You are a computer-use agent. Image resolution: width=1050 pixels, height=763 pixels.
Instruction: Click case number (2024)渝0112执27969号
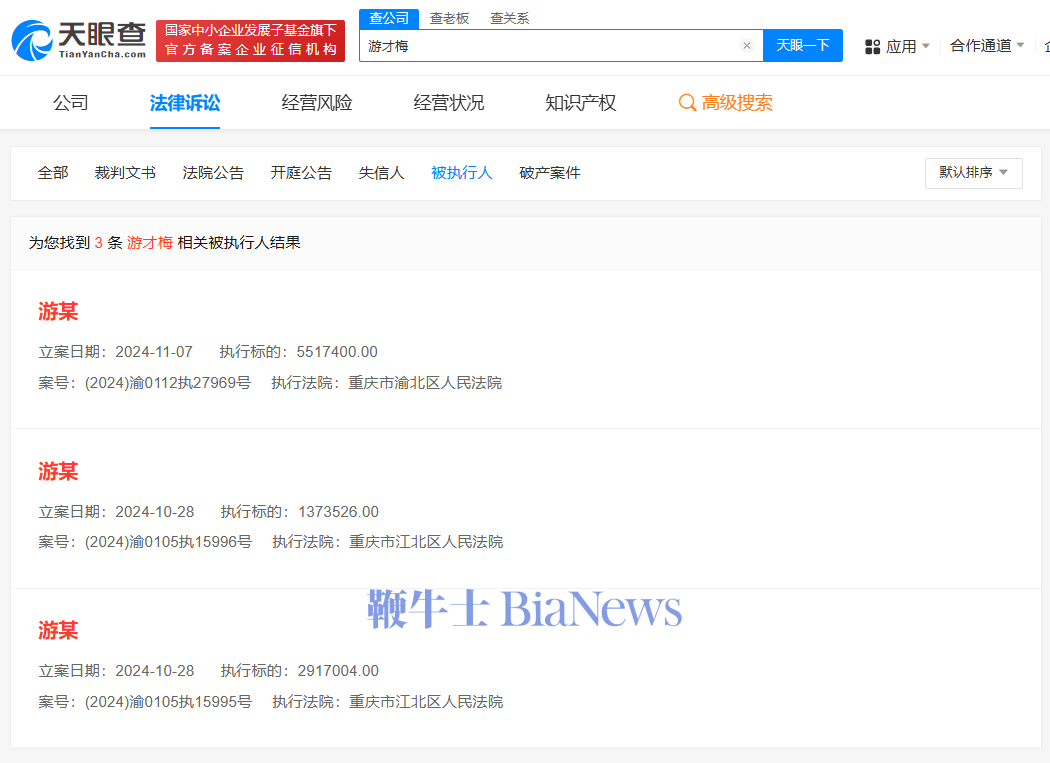167,383
